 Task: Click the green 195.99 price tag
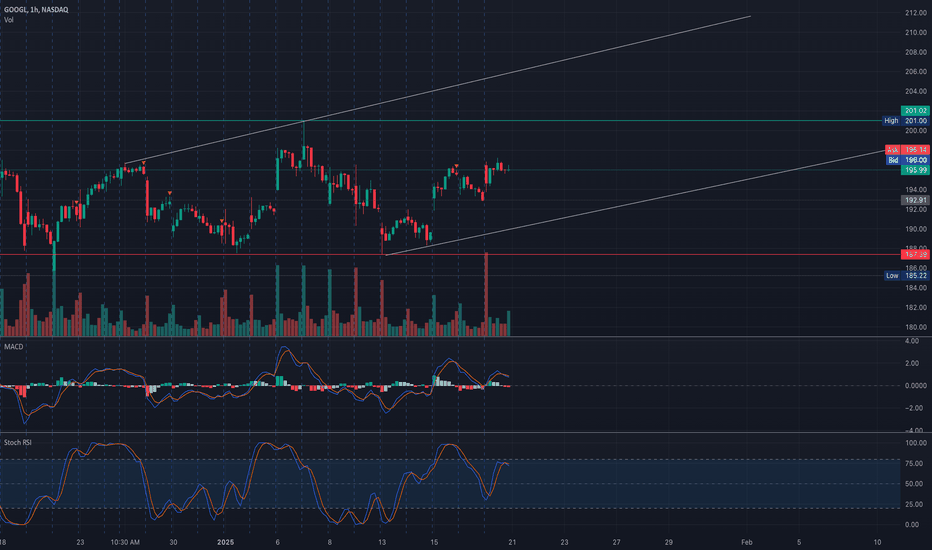click(915, 170)
